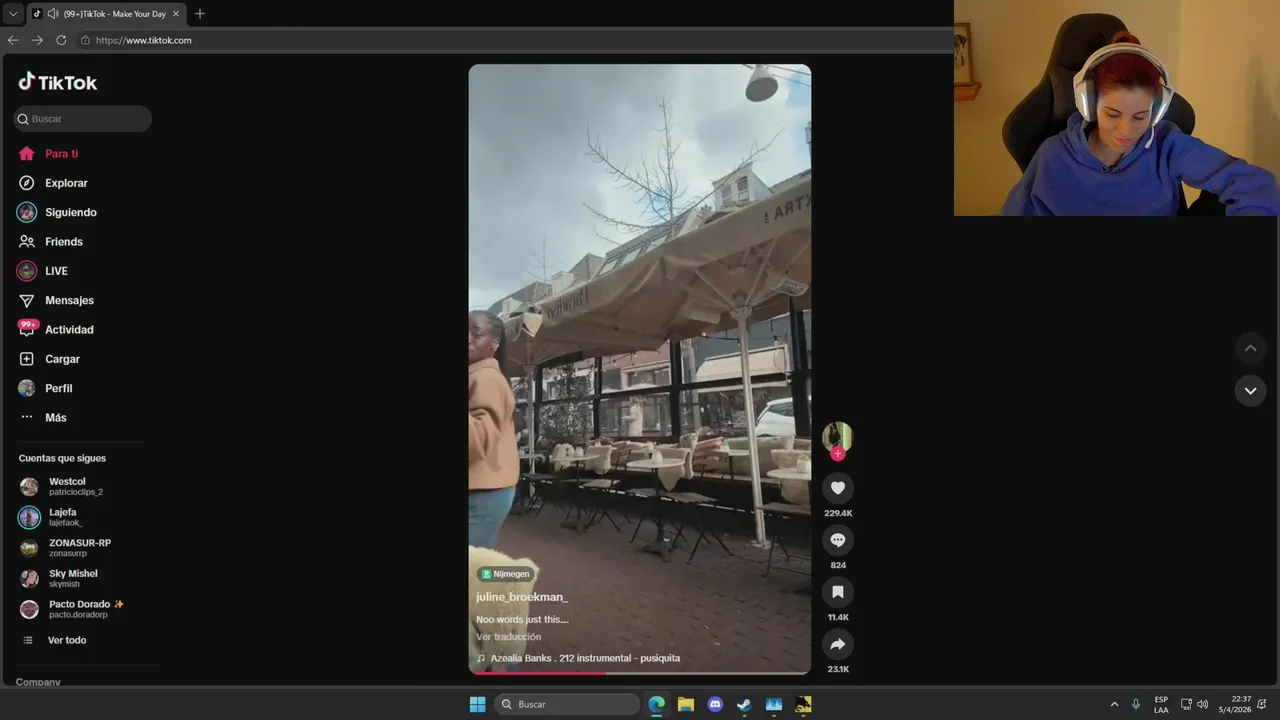Viewport: 1280px width, 720px height.
Task: Open the Para ti feed
Action: pyautogui.click(x=48, y=154)
